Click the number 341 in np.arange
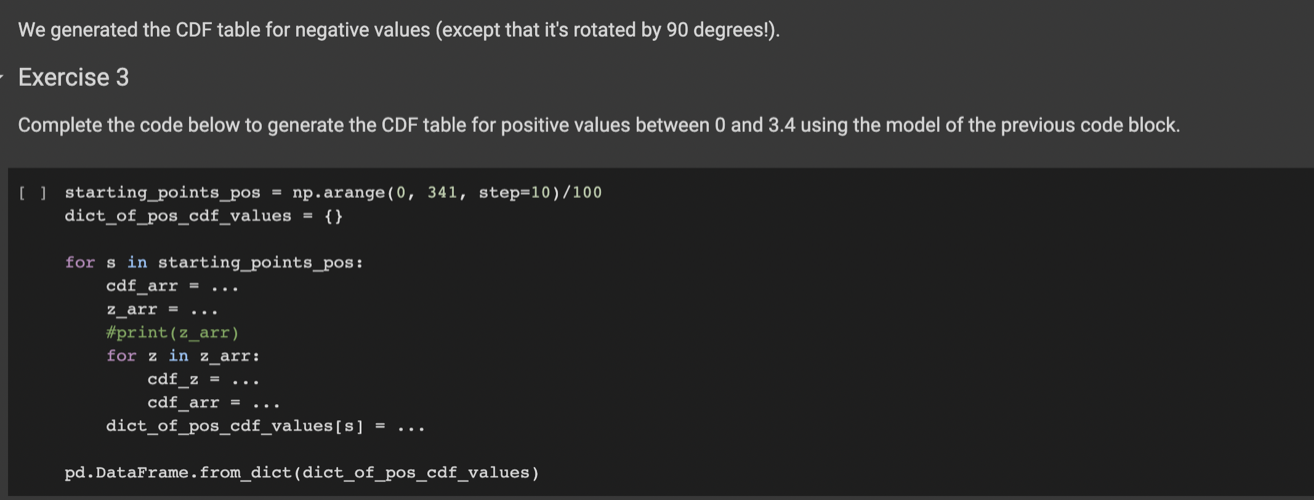Screen dimensions: 1314x500 442,193
